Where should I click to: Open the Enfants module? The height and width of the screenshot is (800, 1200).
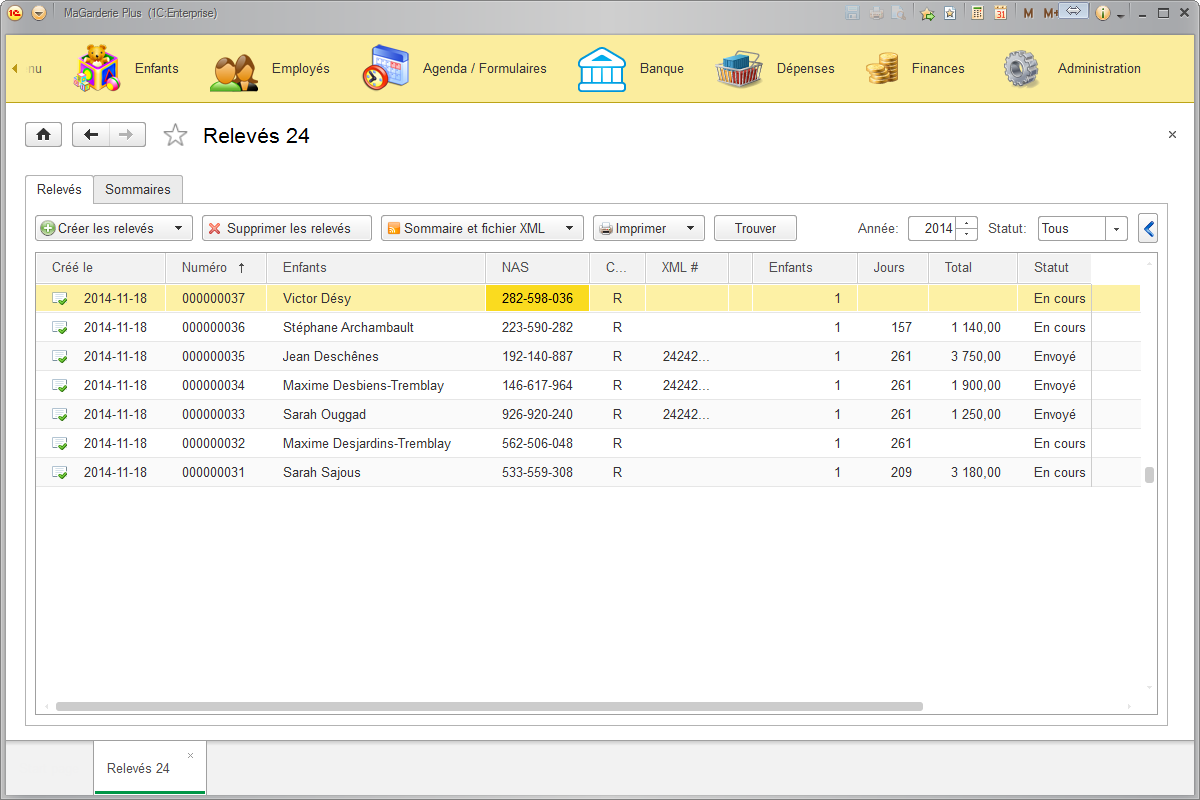tap(156, 68)
